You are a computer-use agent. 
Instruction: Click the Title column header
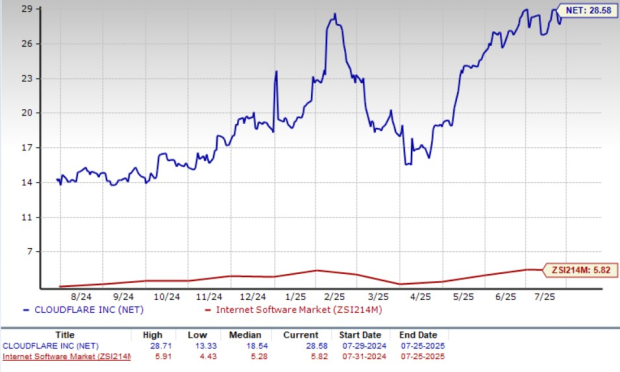(x=65, y=335)
